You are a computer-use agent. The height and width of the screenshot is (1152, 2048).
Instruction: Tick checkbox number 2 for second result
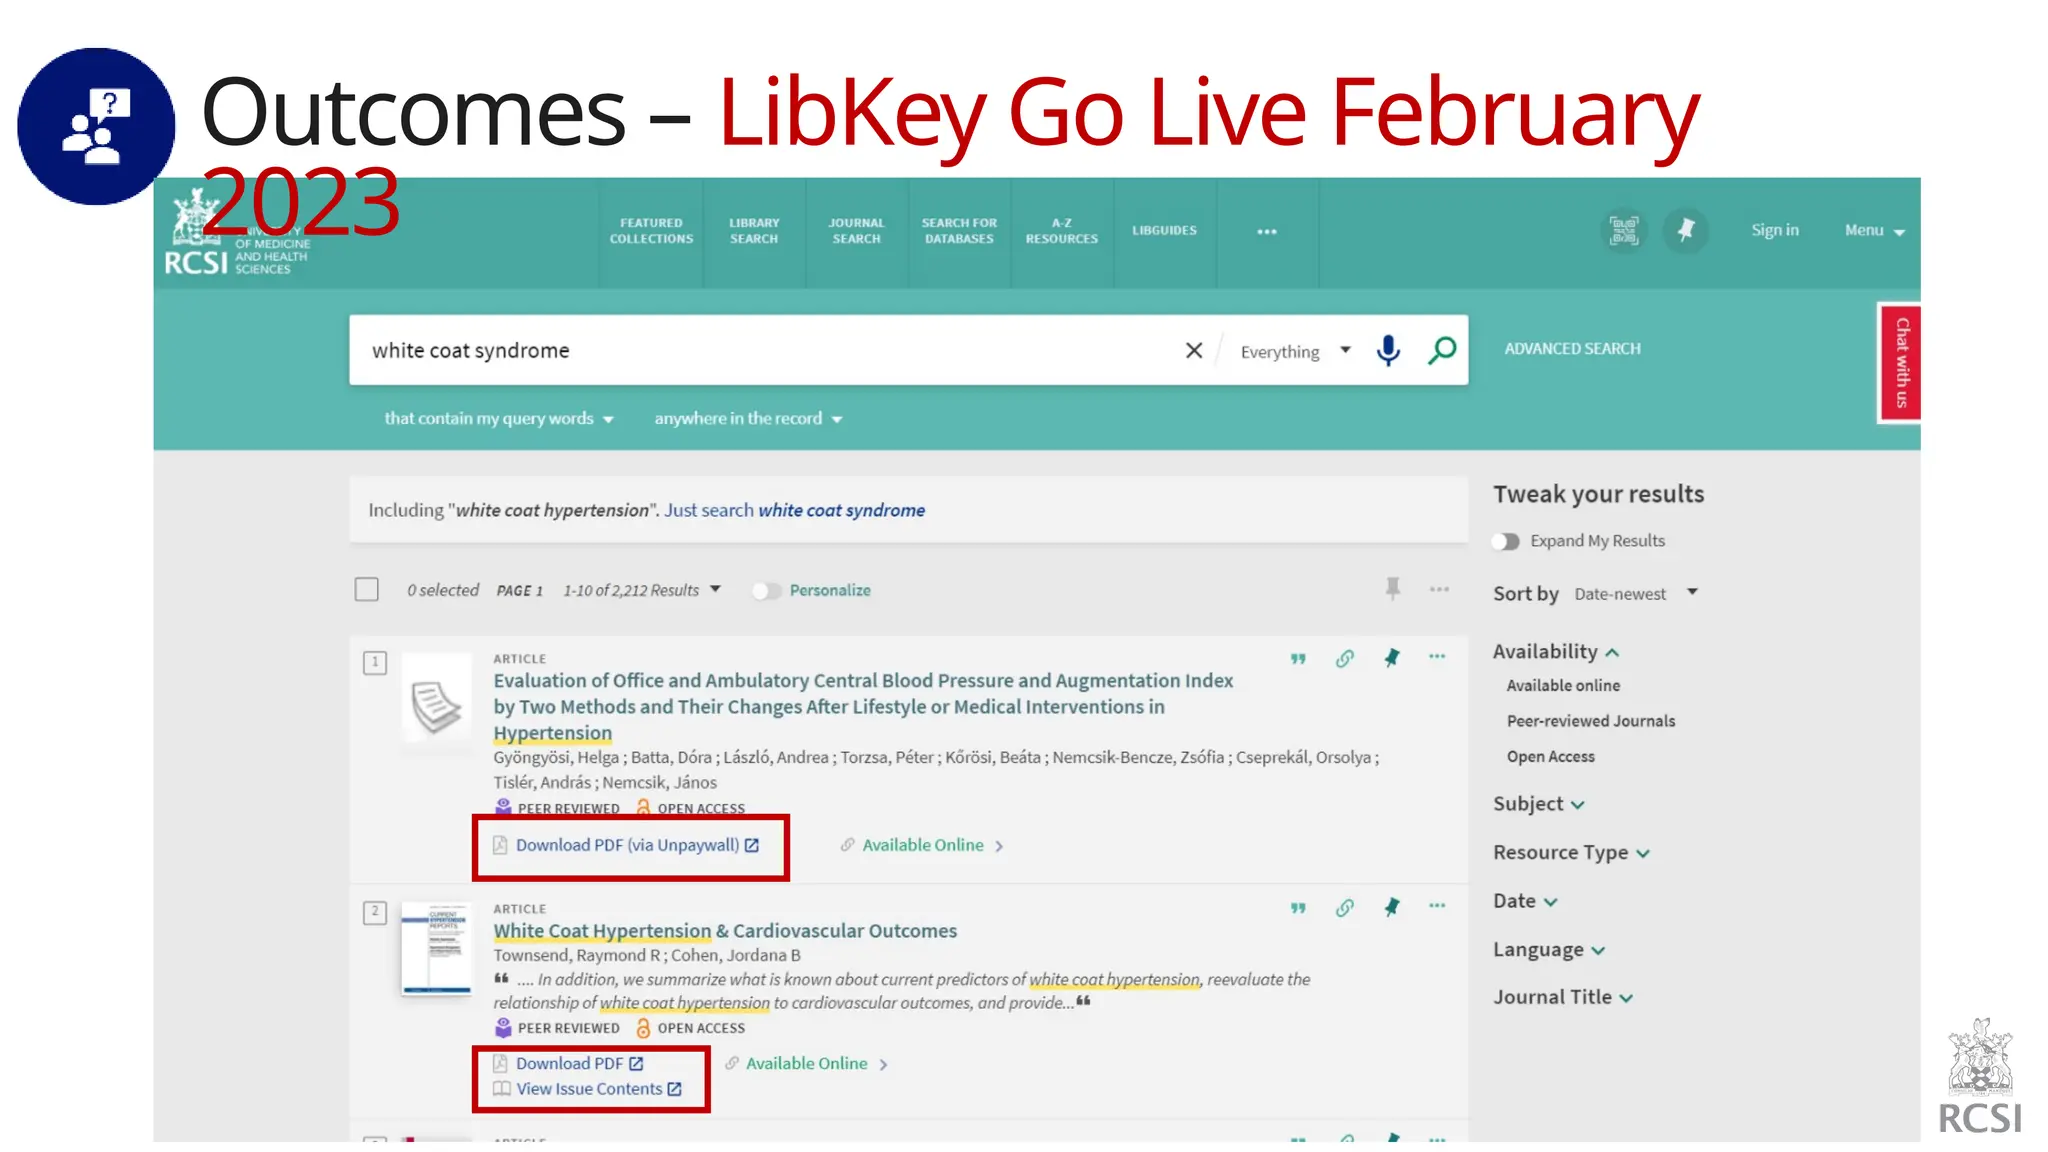375,912
